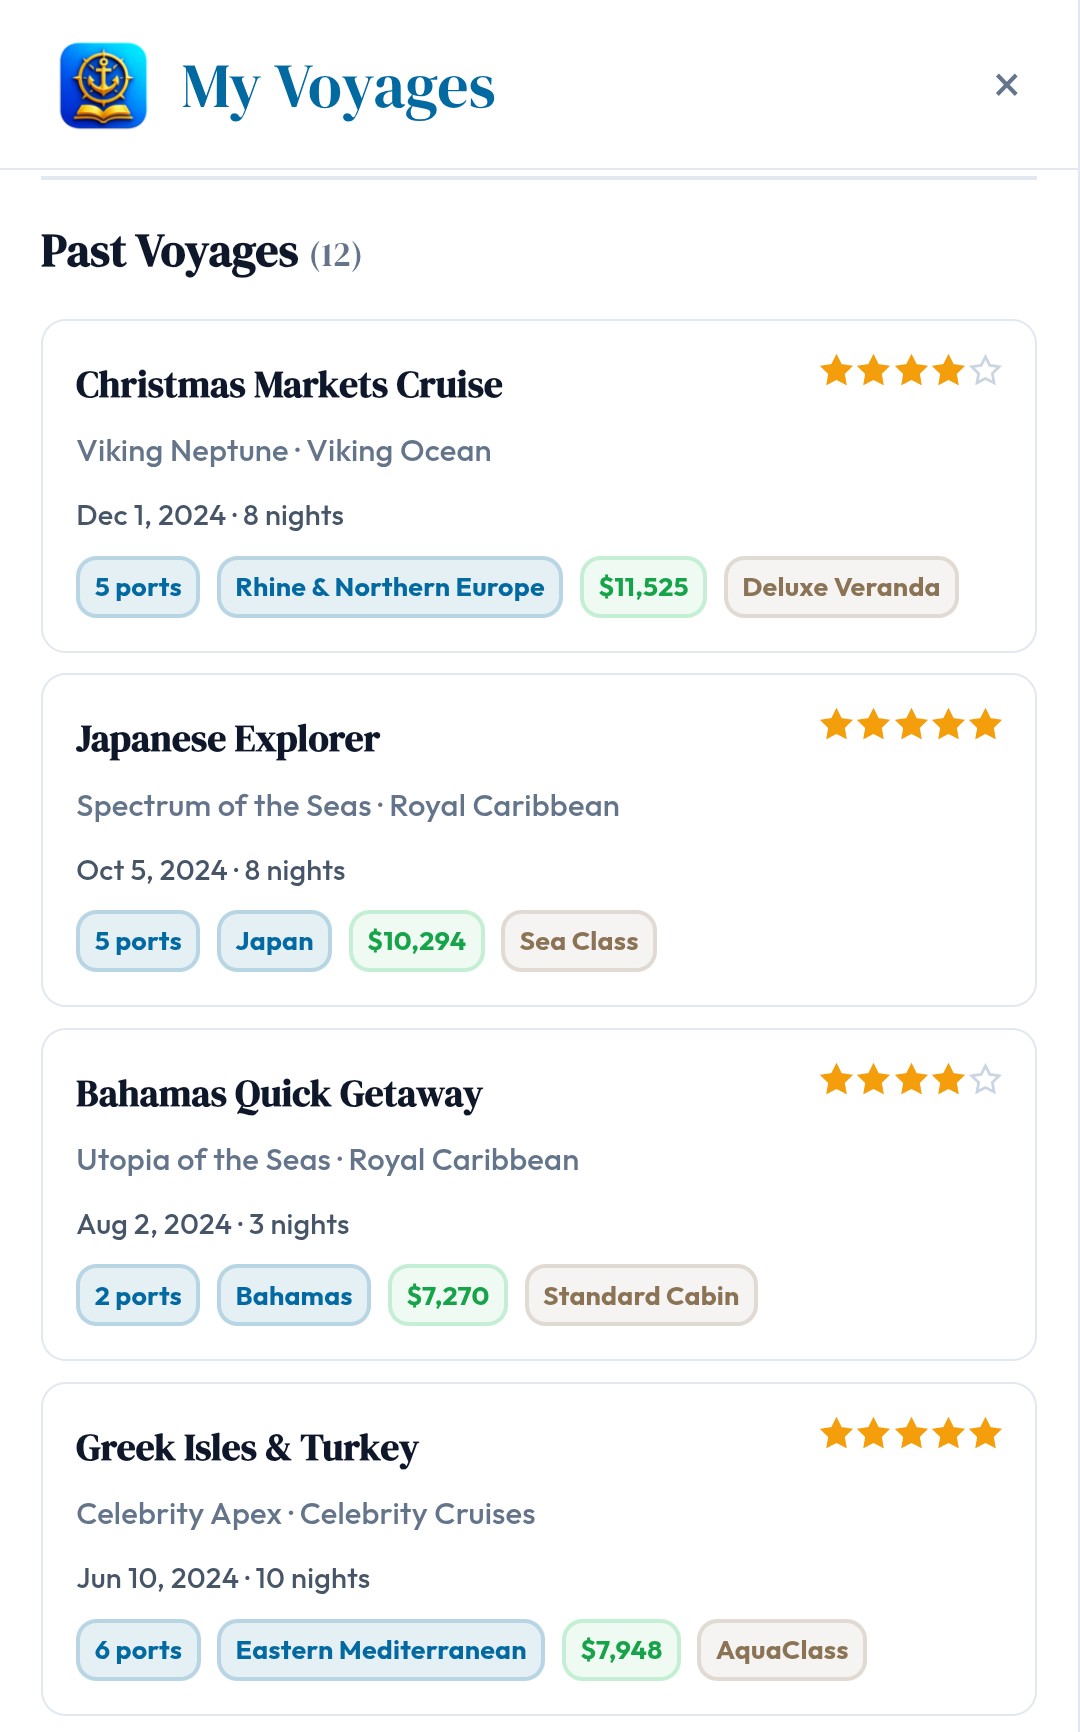
Task: Click the 6 ports badge
Action: coord(138,1650)
